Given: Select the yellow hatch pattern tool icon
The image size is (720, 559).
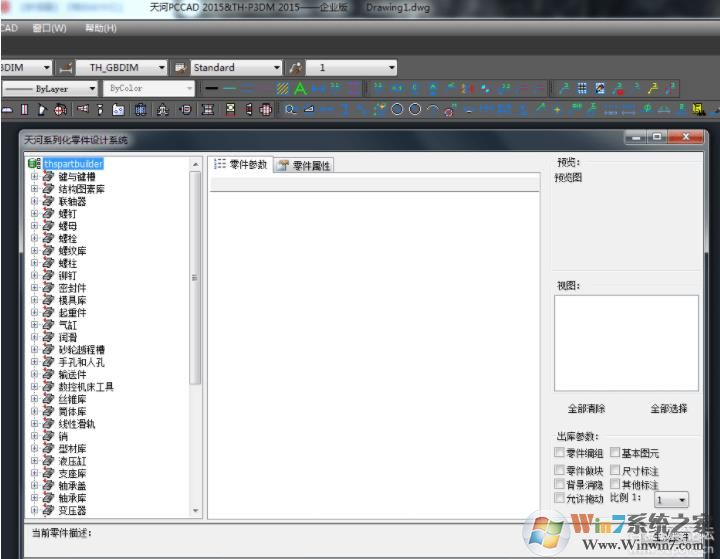Looking at the screenshot, I should [x=282, y=88].
